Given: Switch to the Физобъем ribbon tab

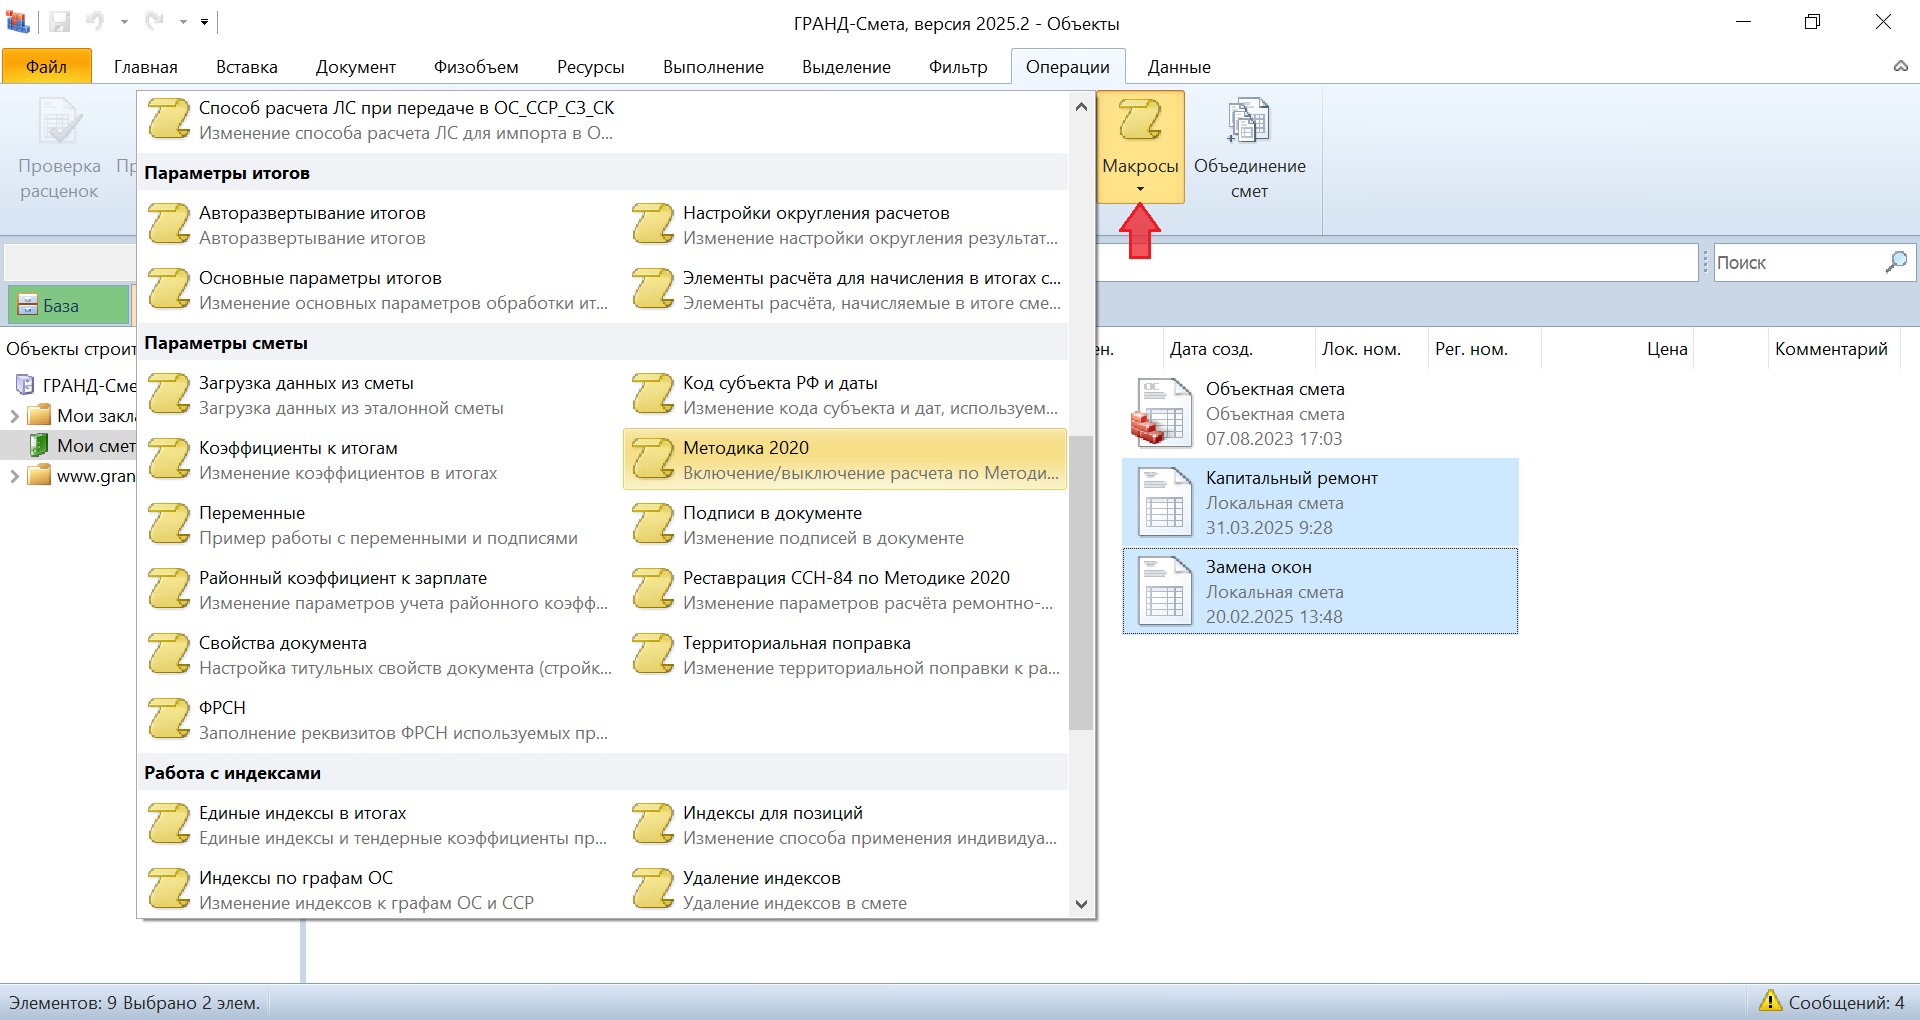Looking at the screenshot, I should [476, 67].
